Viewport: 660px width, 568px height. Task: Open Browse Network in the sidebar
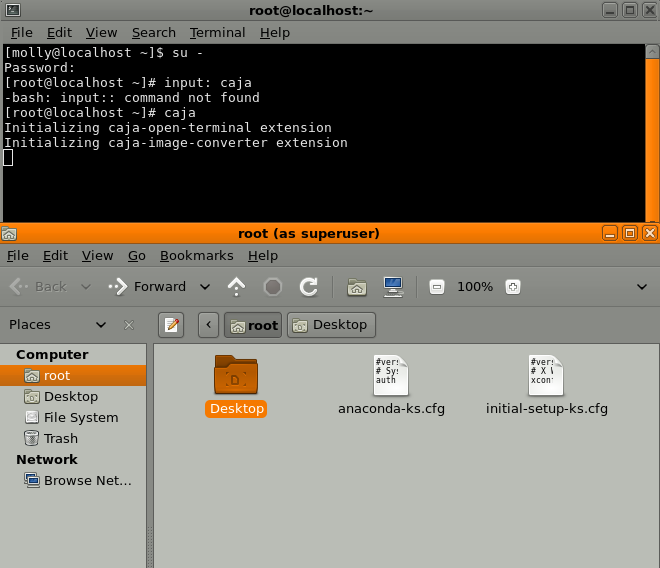(x=73, y=480)
